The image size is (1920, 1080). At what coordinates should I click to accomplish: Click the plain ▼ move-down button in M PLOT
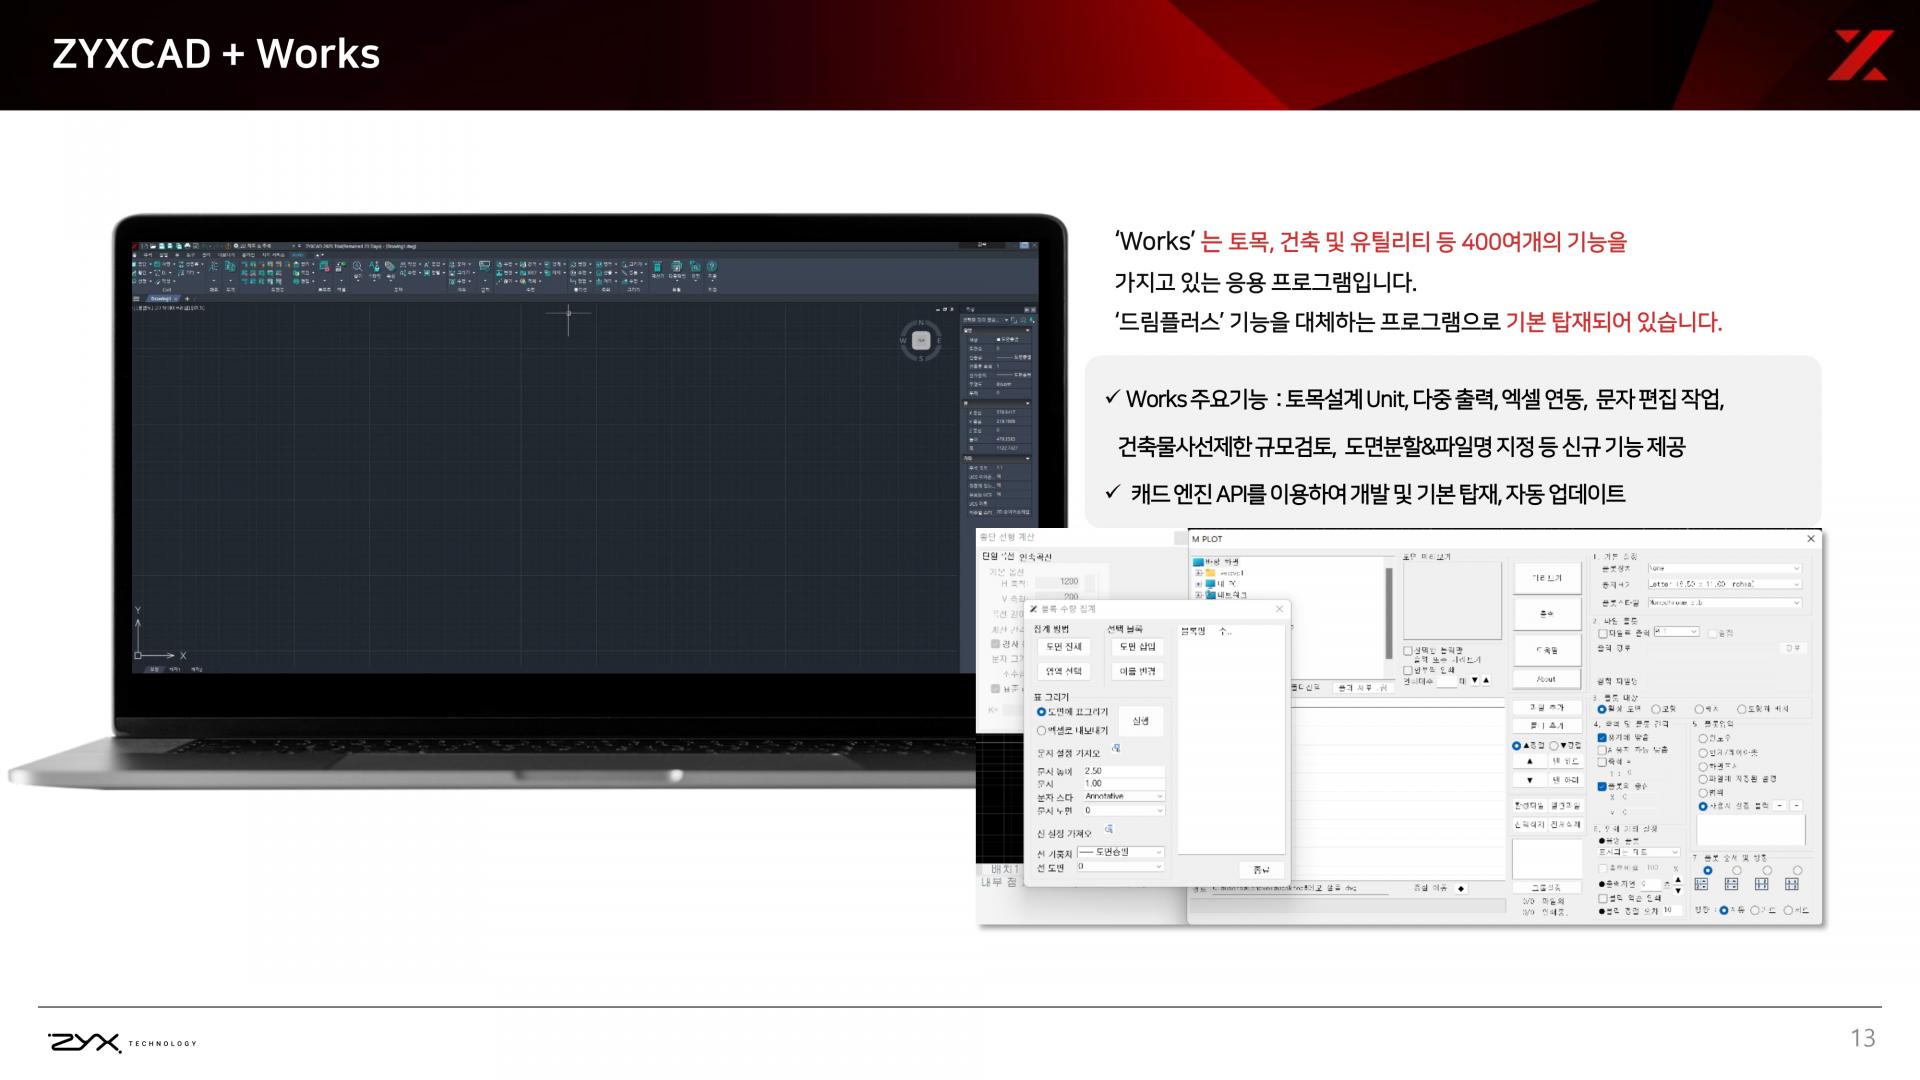(1529, 780)
